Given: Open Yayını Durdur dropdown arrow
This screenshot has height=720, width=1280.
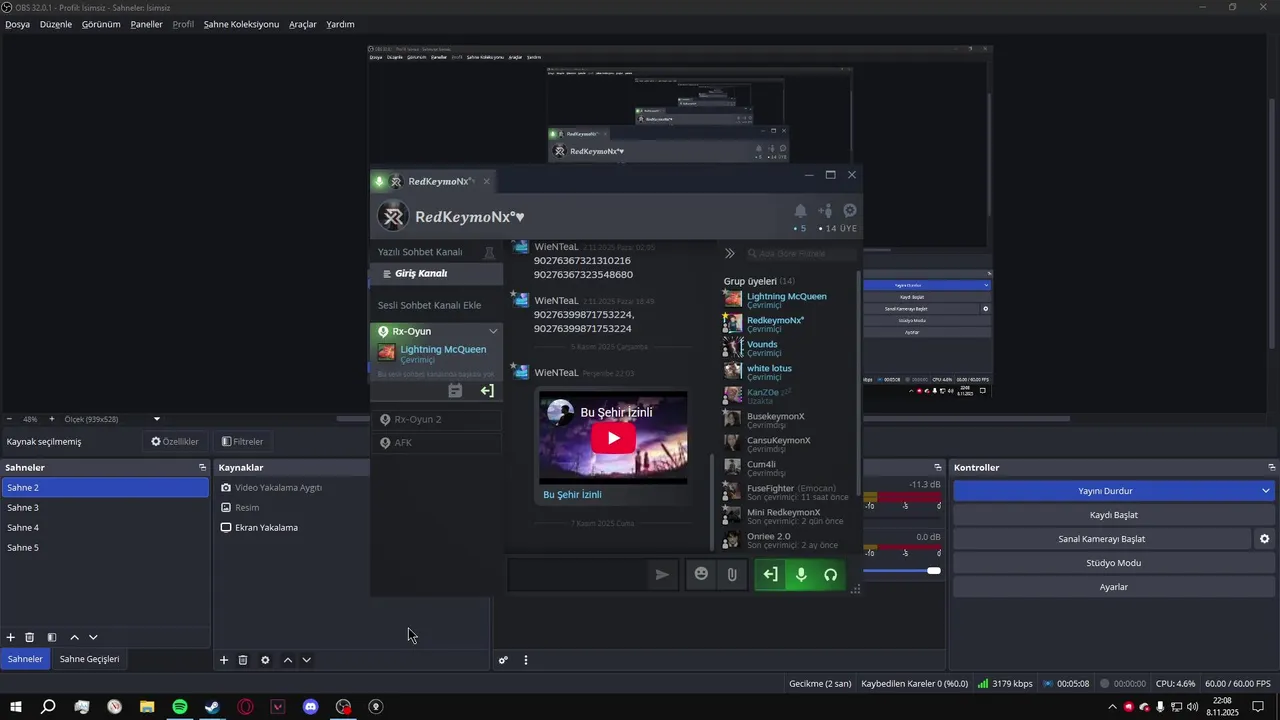Looking at the screenshot, I should pos(1265,491).
